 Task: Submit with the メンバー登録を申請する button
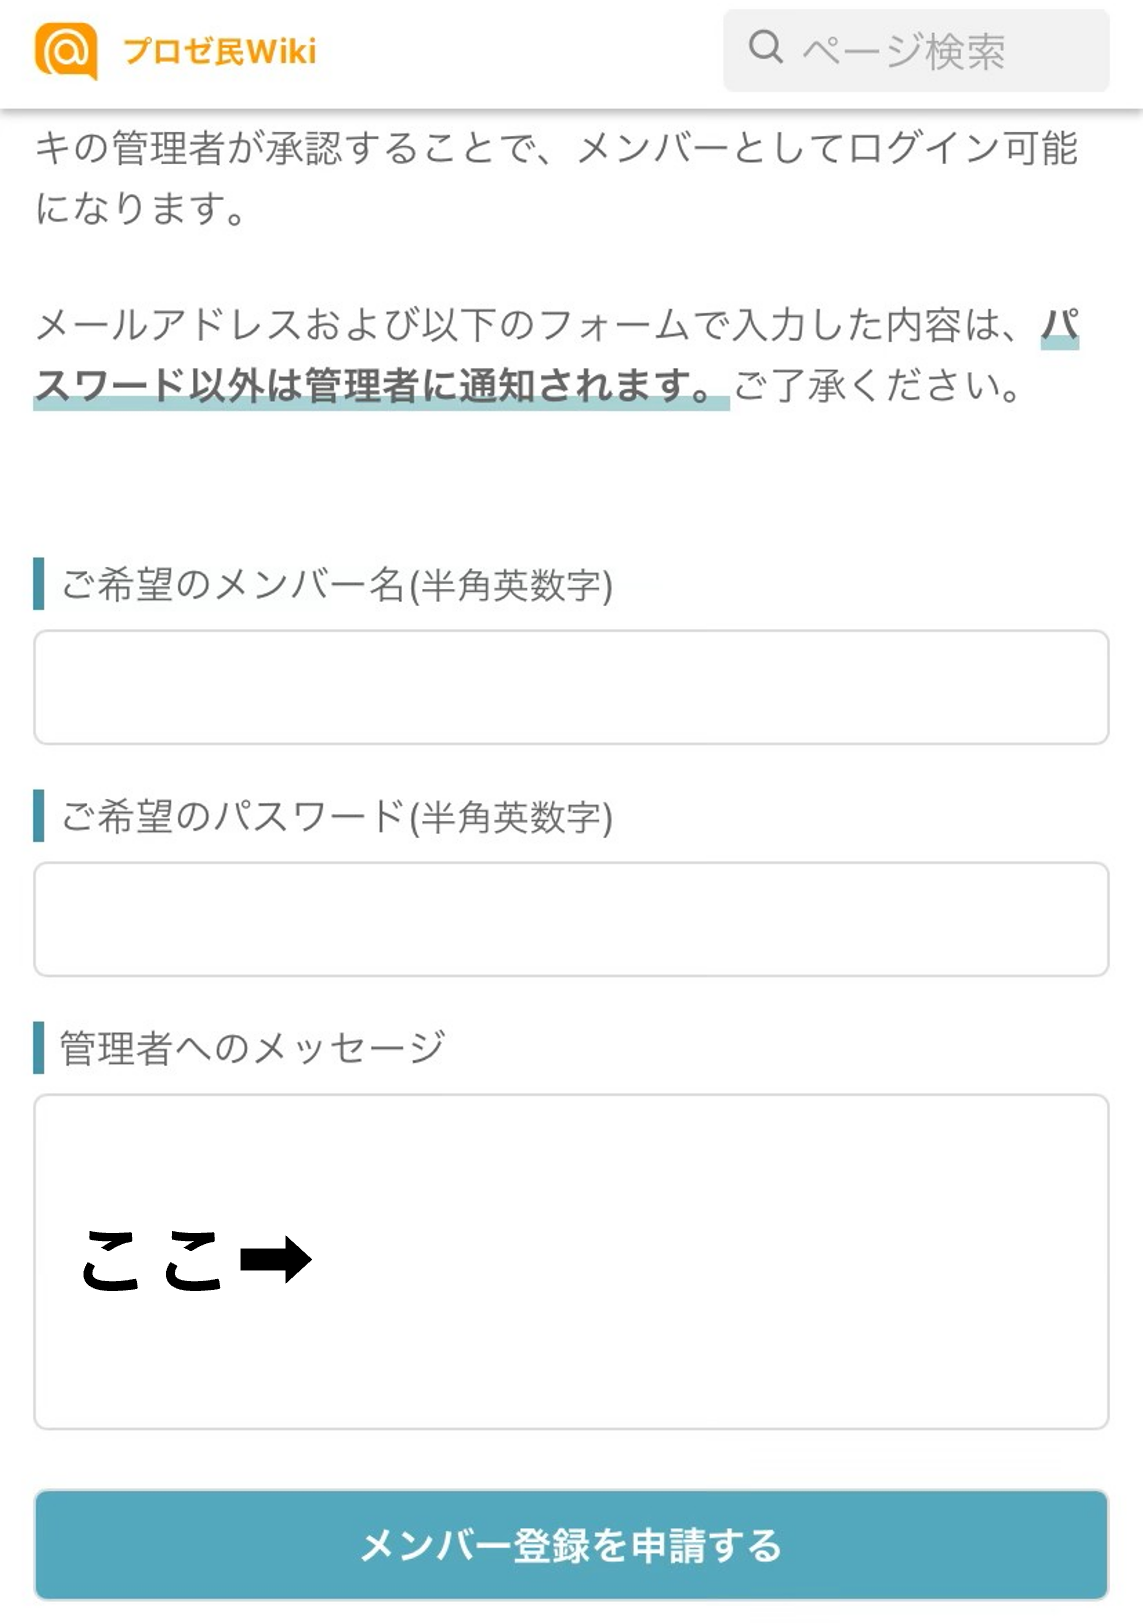pyautogui.click(x=571, y=1545)
